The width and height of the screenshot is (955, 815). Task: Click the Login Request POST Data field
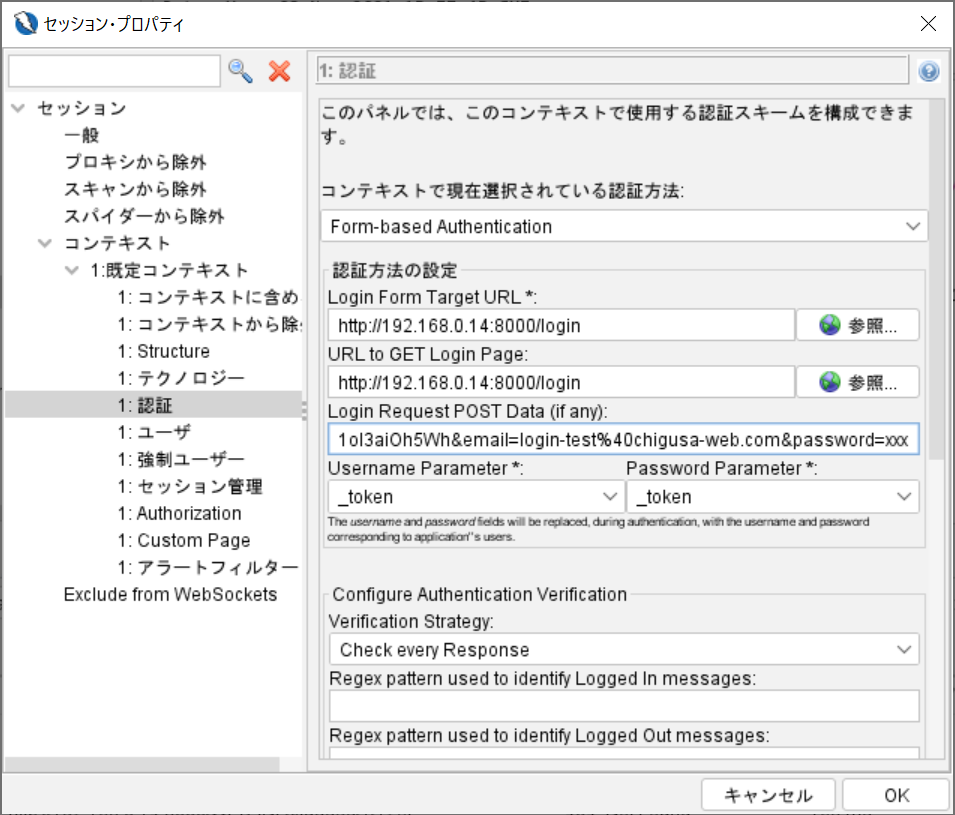tap(624, 439)
